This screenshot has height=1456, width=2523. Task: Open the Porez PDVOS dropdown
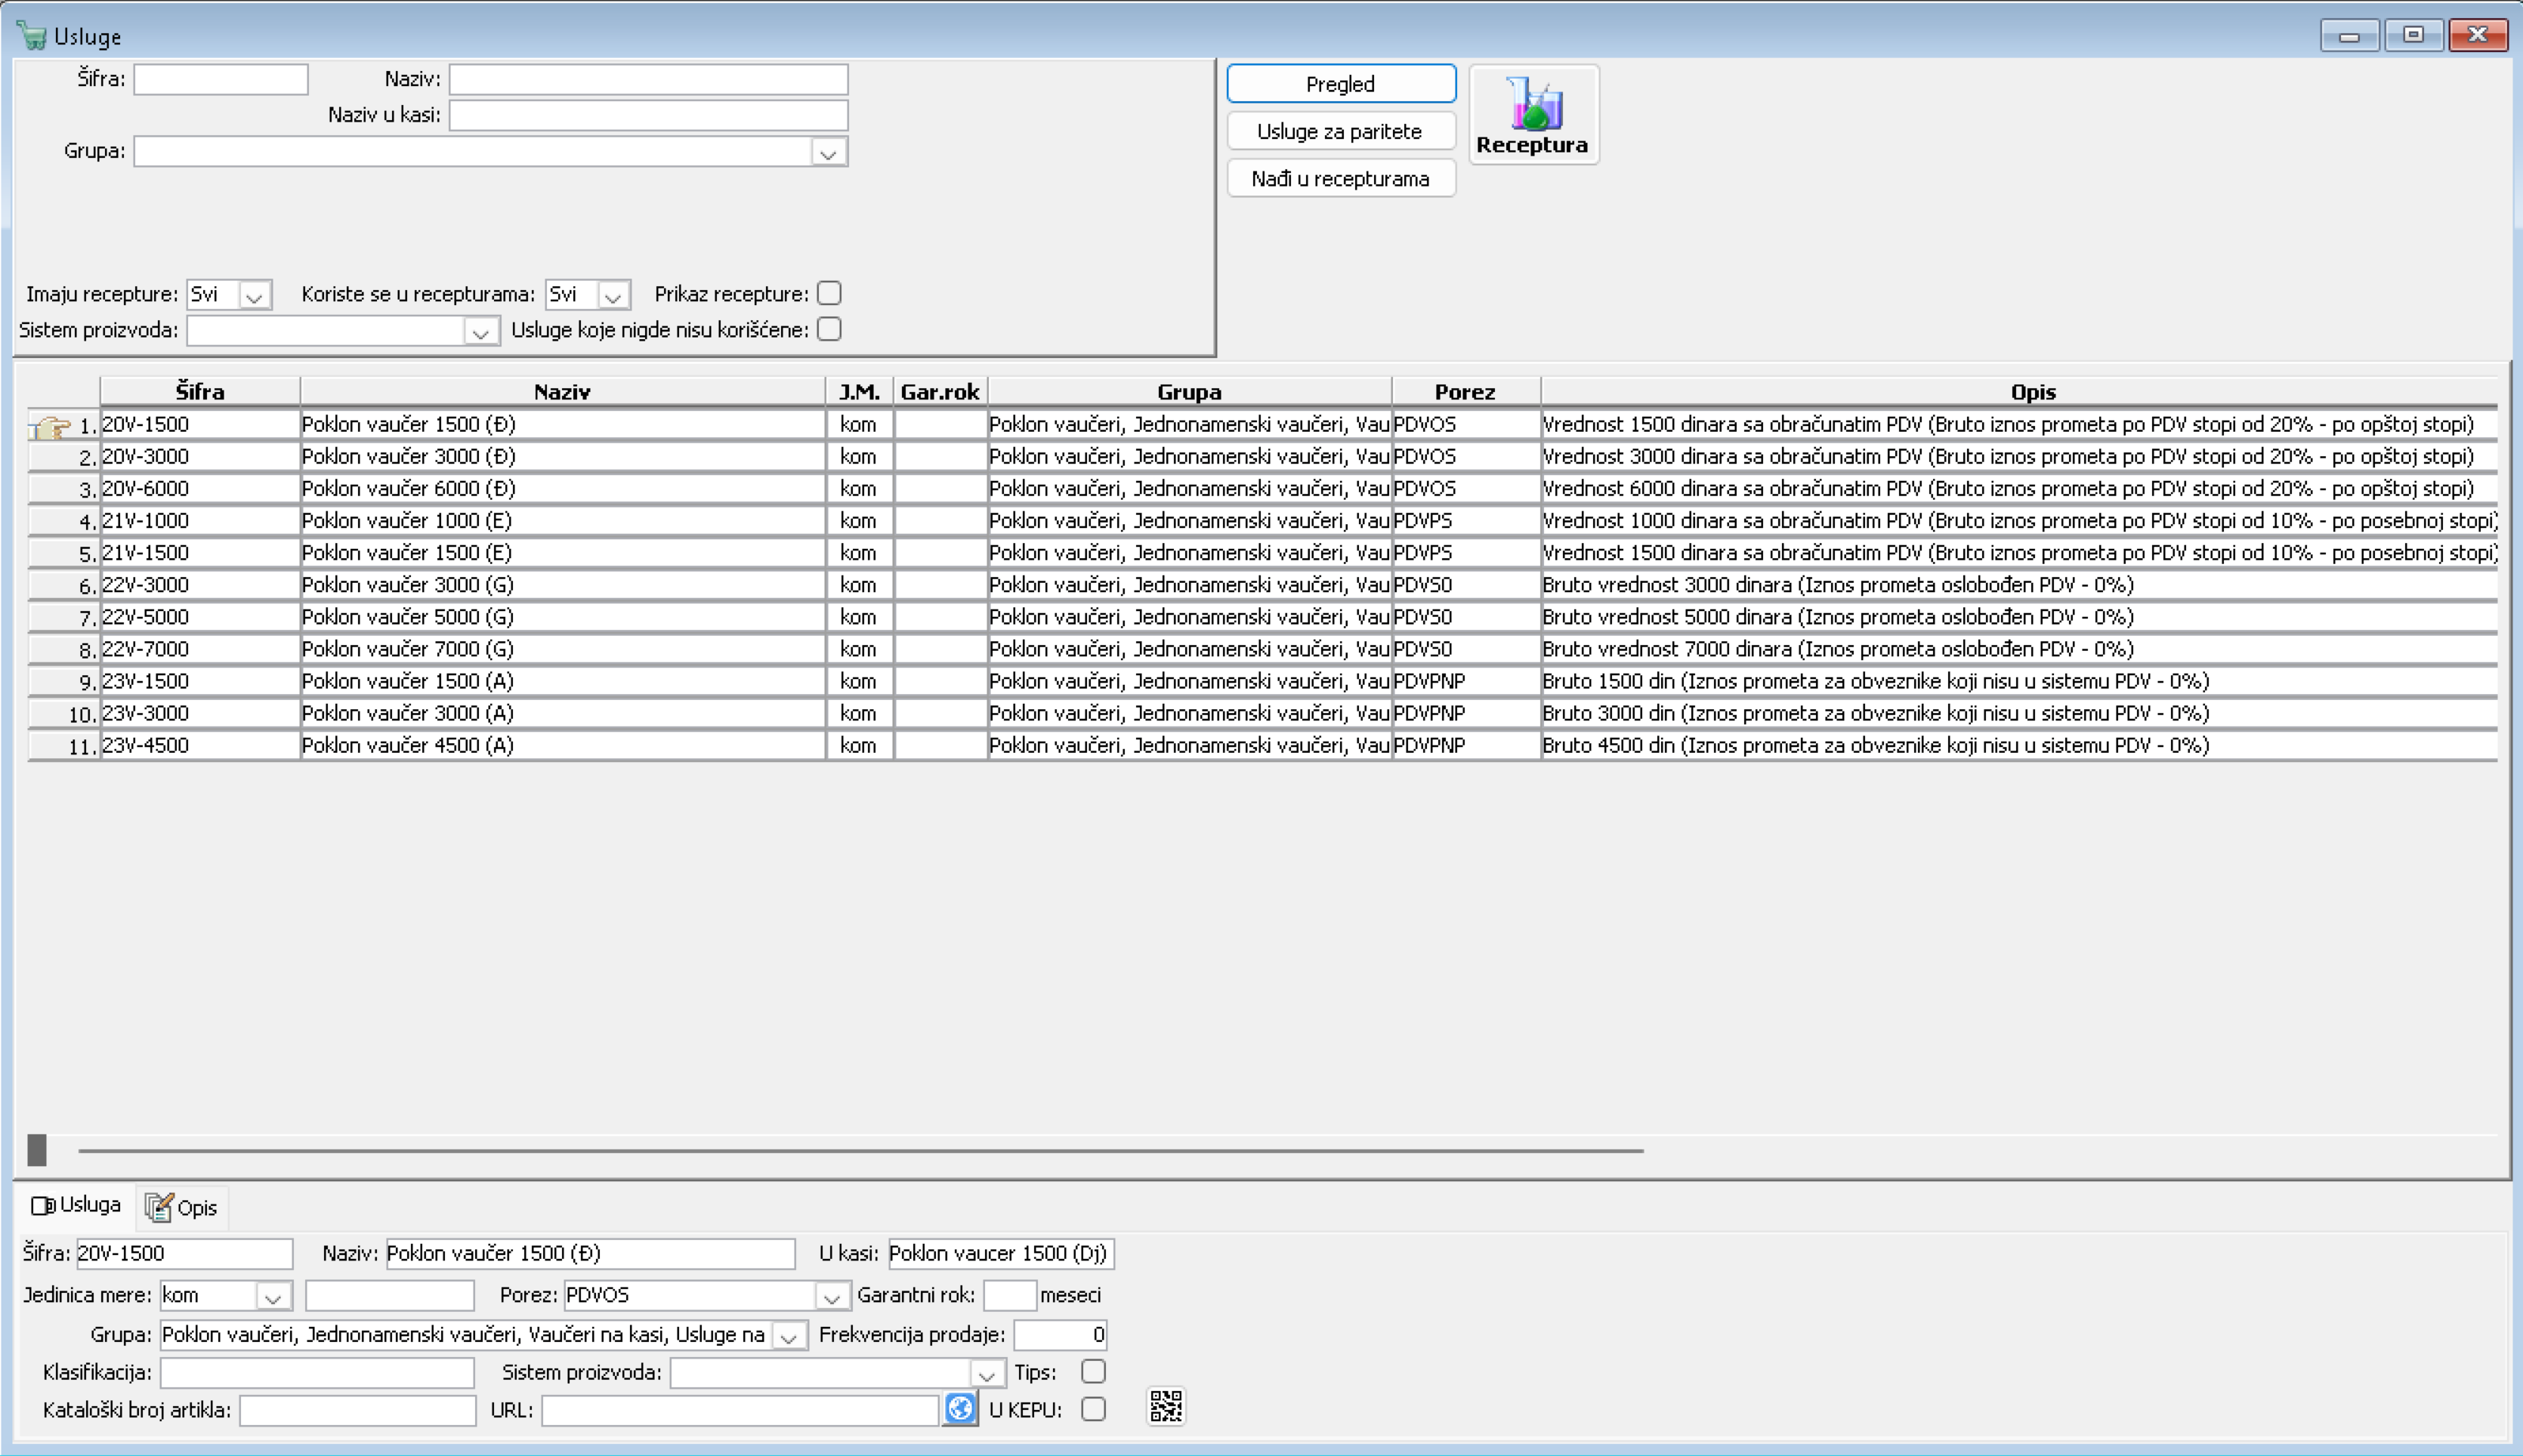click(830, 1296)
